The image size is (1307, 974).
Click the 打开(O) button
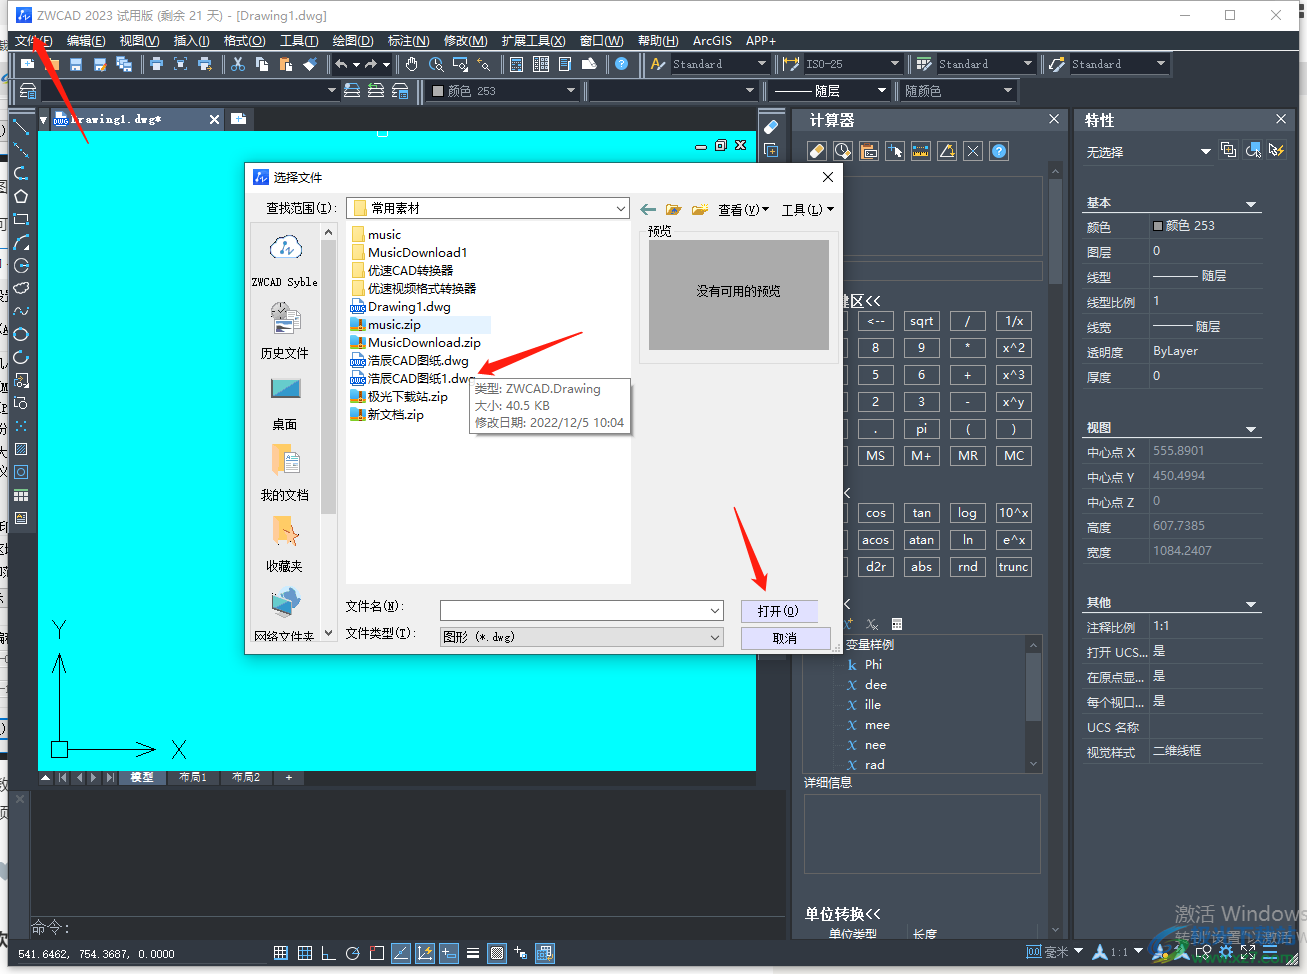click(778, 611)
